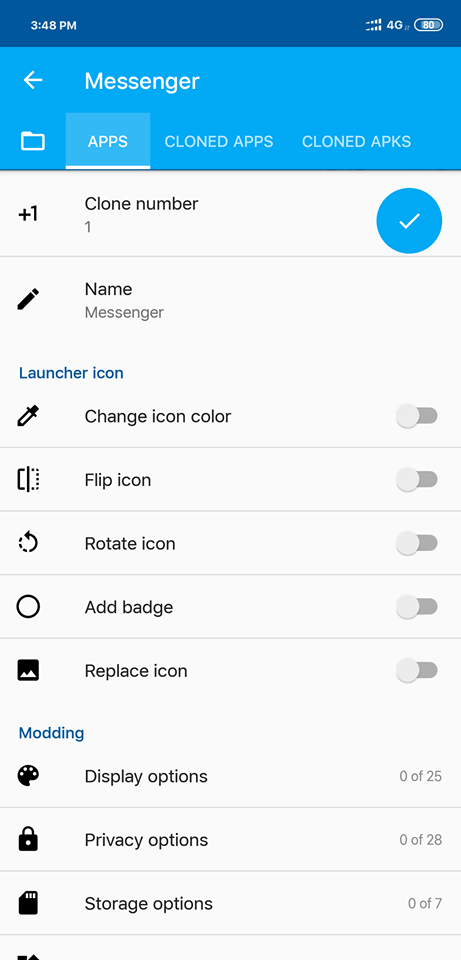Tap the eyedropper icon for icon color

click(28, 416)
